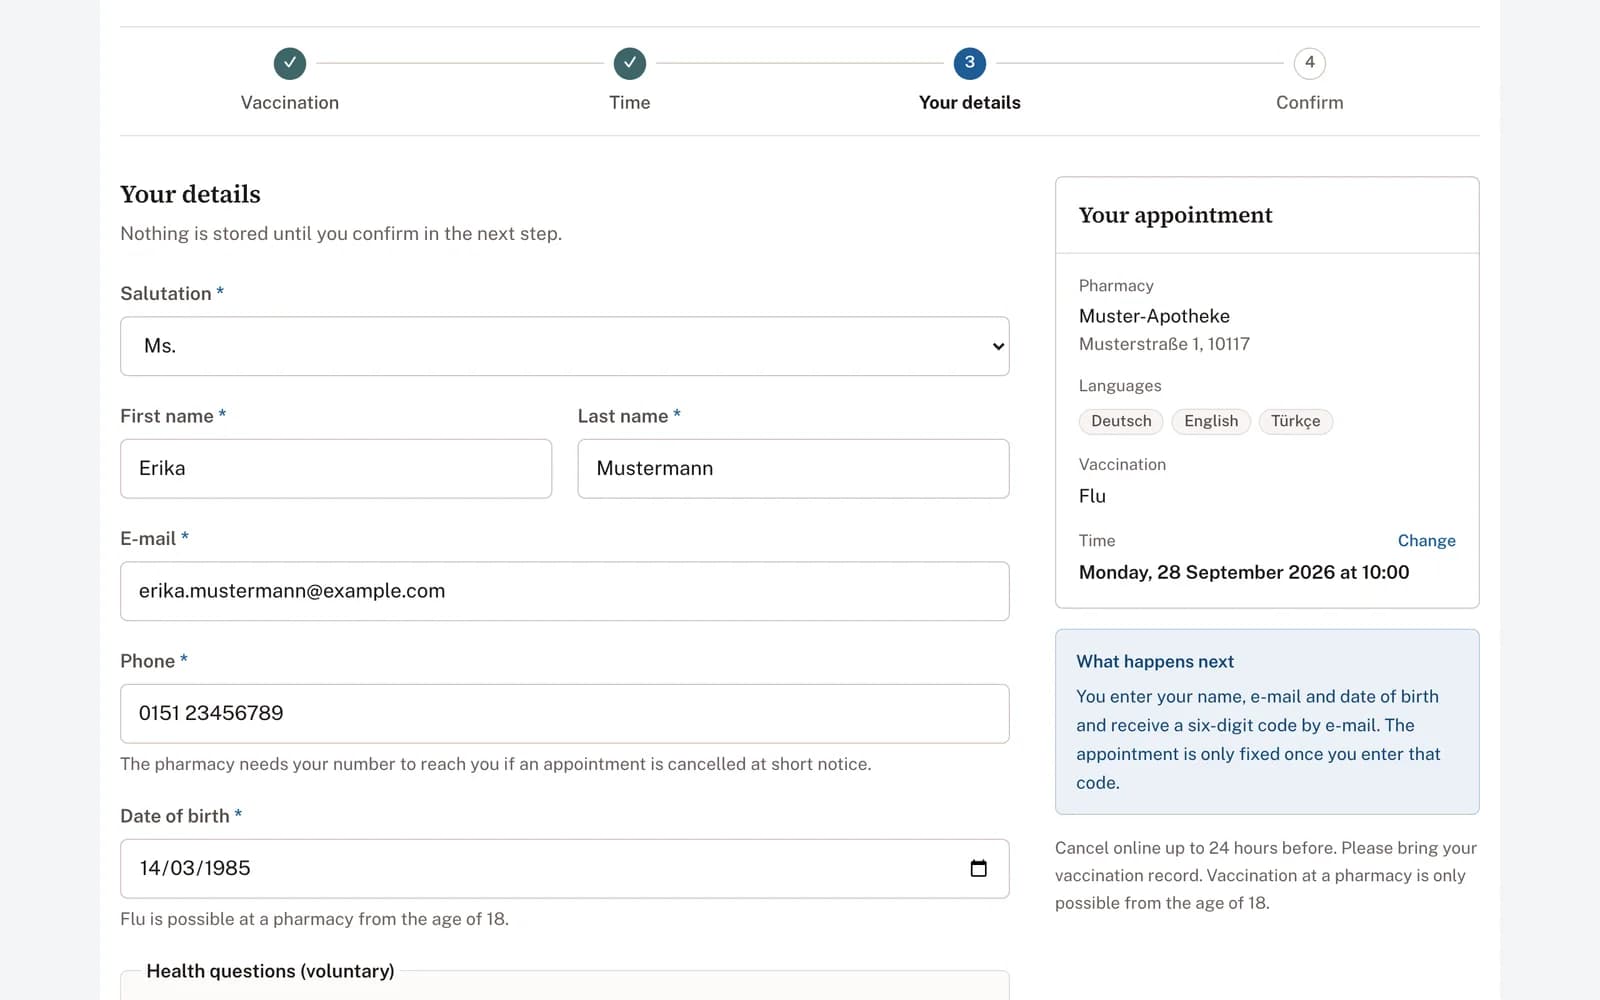The image size is (1600, 1000).
Task: Open the date of birth calendar picker
Action: pyautogui.click(x=979, y=868)
